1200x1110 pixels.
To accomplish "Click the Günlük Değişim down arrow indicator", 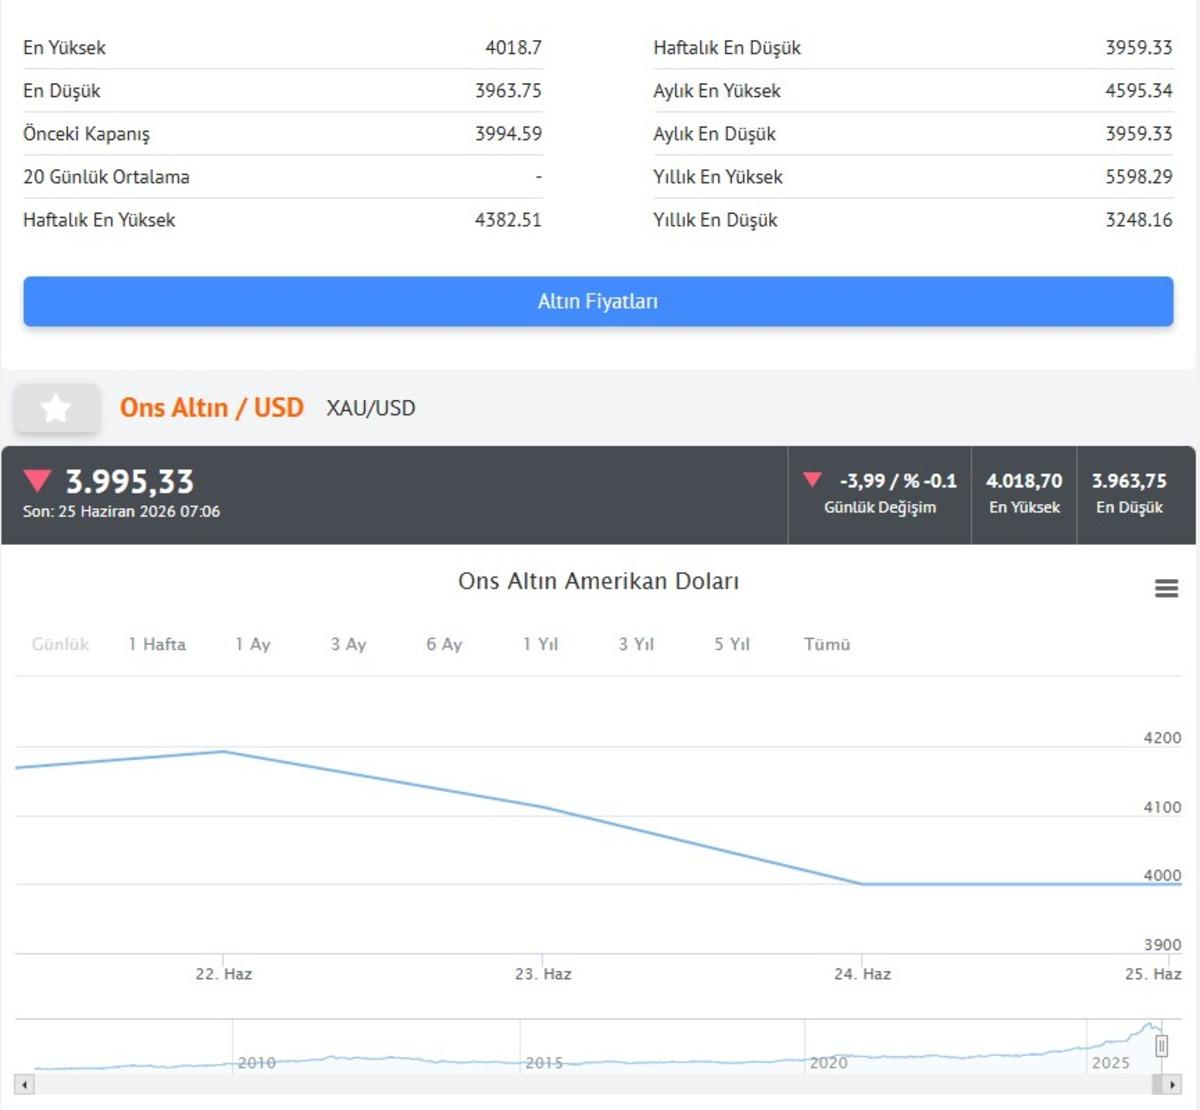I will (812, 480).
